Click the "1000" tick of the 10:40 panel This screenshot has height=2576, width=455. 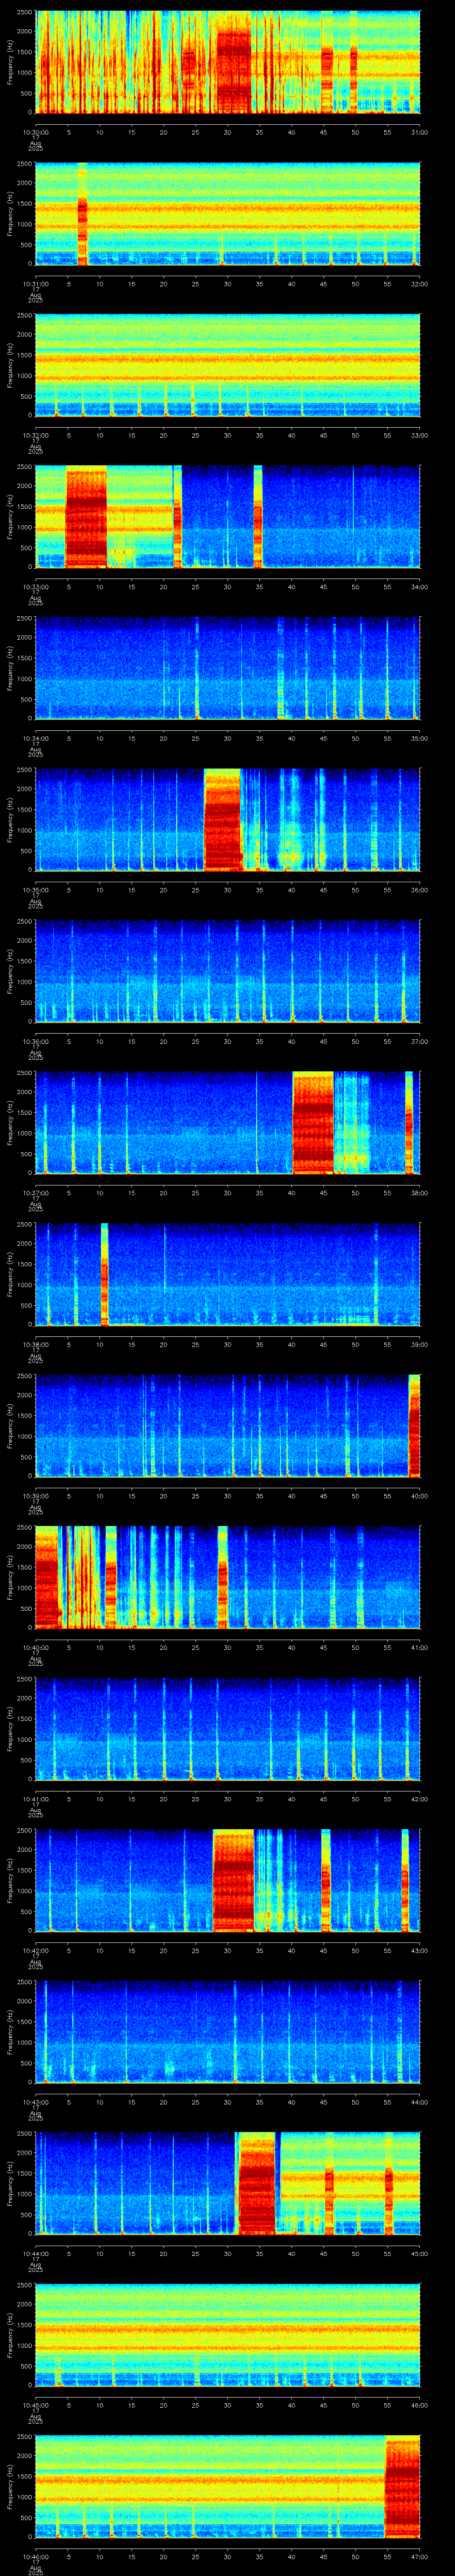pyautogui.click(x=24, y=1588)
